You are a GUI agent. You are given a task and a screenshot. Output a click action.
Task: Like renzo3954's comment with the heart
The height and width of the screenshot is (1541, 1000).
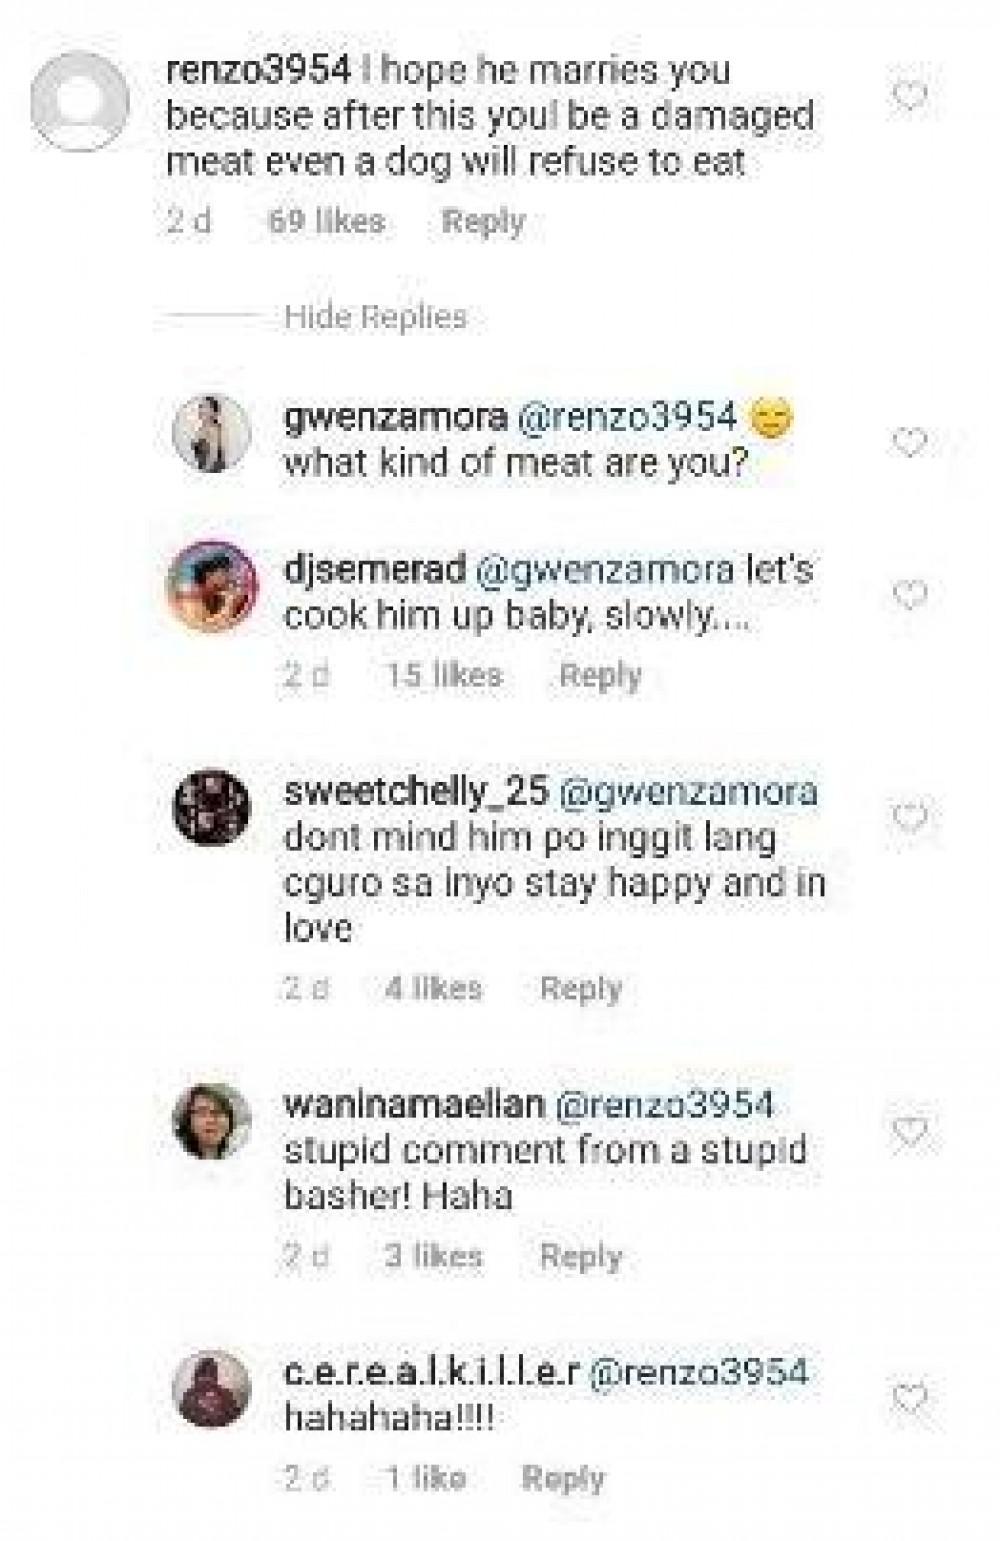[x=909, y=97]
